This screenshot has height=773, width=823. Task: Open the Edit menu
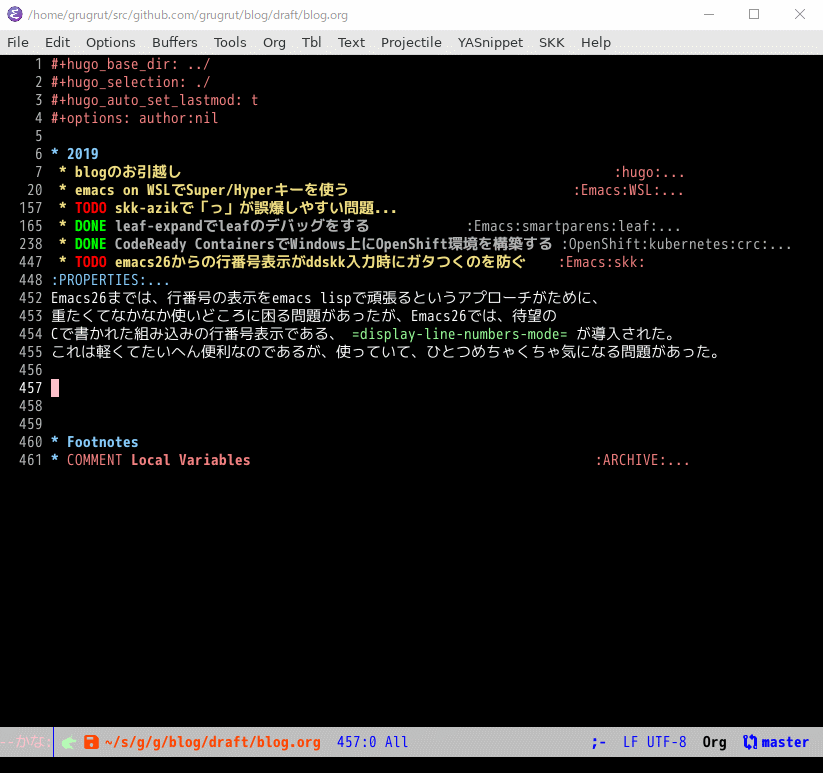tap(57, 42)
